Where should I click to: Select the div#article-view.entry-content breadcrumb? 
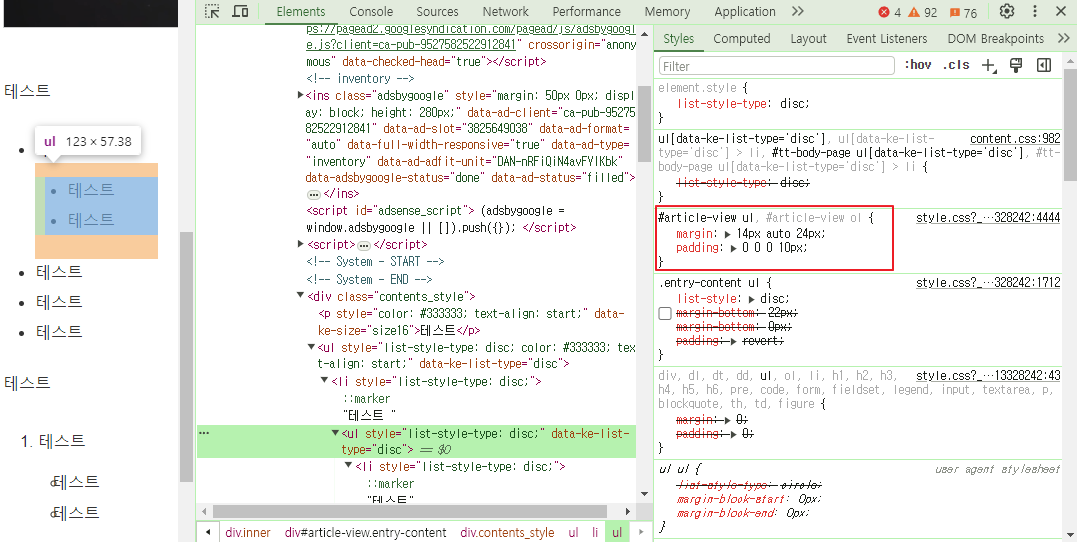pos(365,532)
